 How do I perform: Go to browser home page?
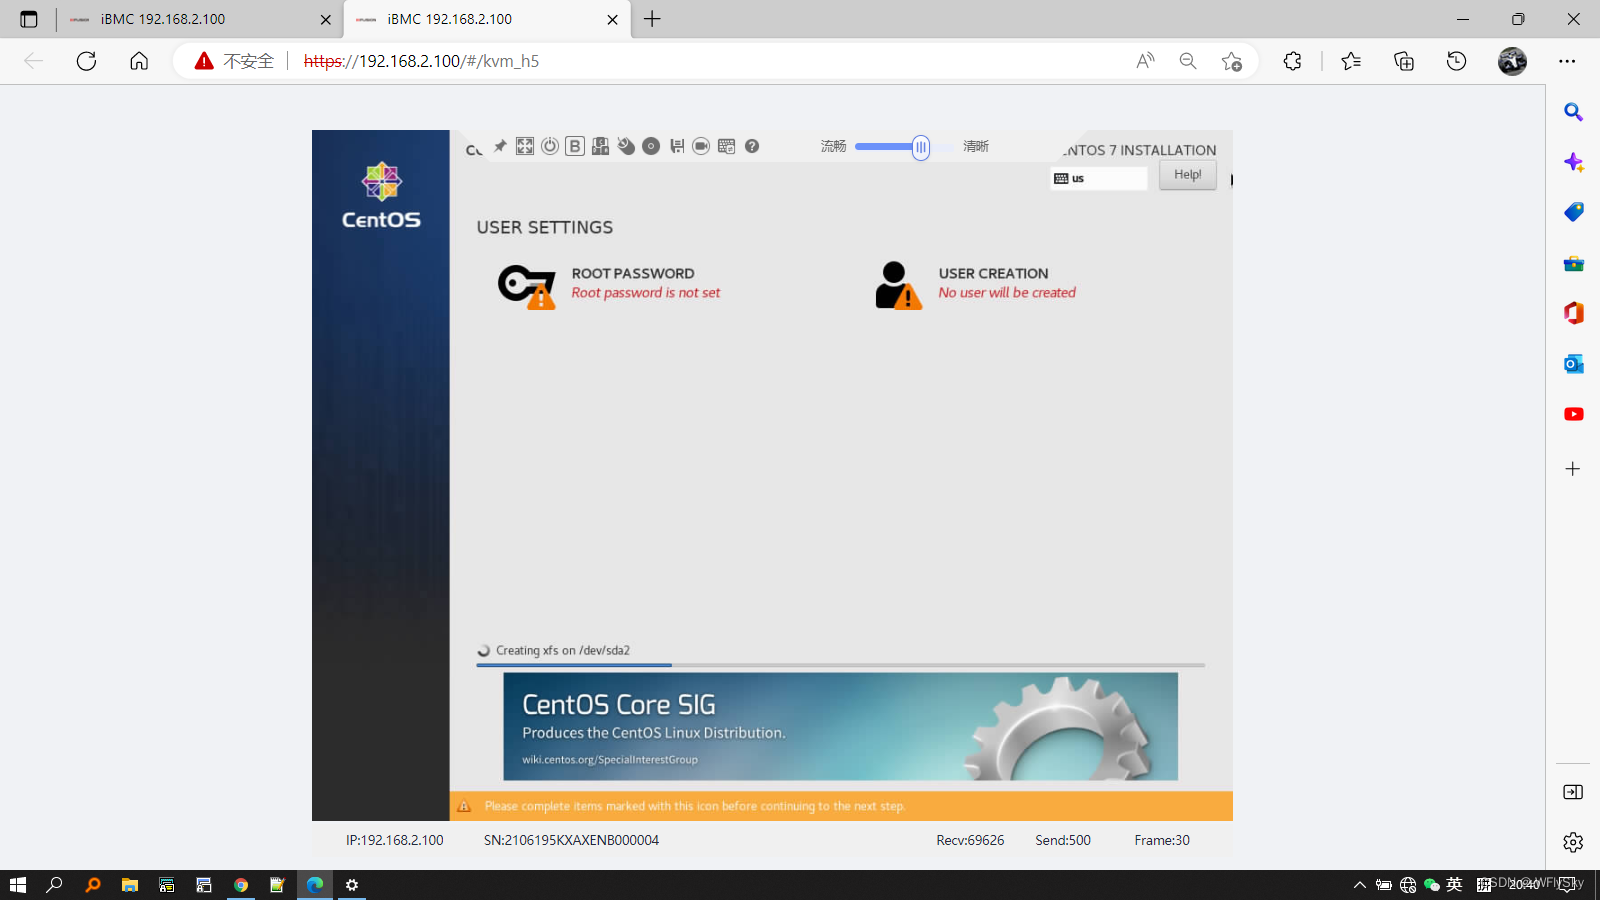(x=139, y=61)
